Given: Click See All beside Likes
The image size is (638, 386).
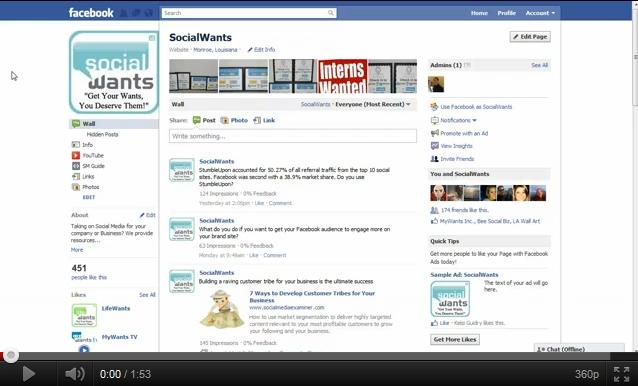Looking at the screenshot, I should coord(147,295).
